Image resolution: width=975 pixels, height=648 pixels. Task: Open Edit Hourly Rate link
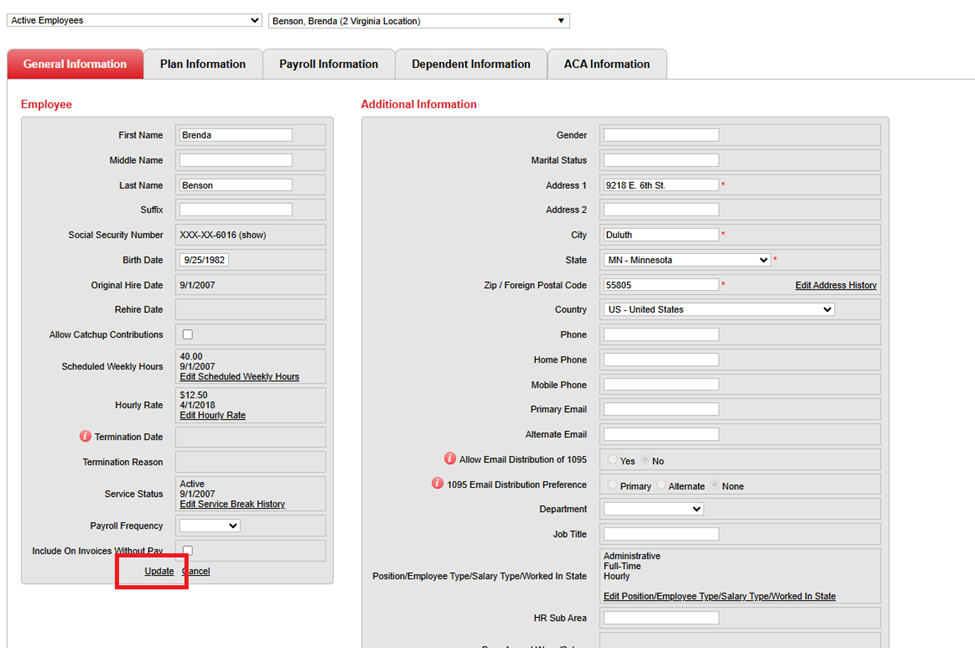(x=212, y=415)
